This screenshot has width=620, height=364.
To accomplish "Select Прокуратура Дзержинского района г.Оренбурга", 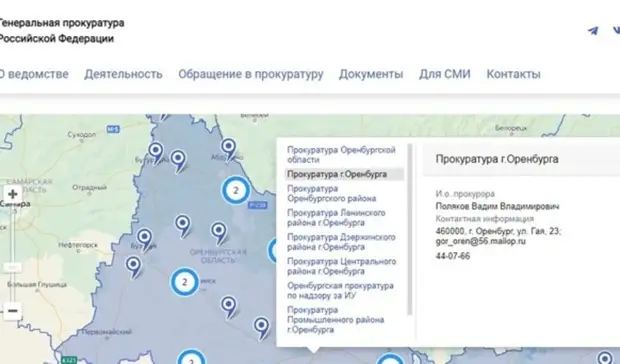I will [x=341, y=242].
